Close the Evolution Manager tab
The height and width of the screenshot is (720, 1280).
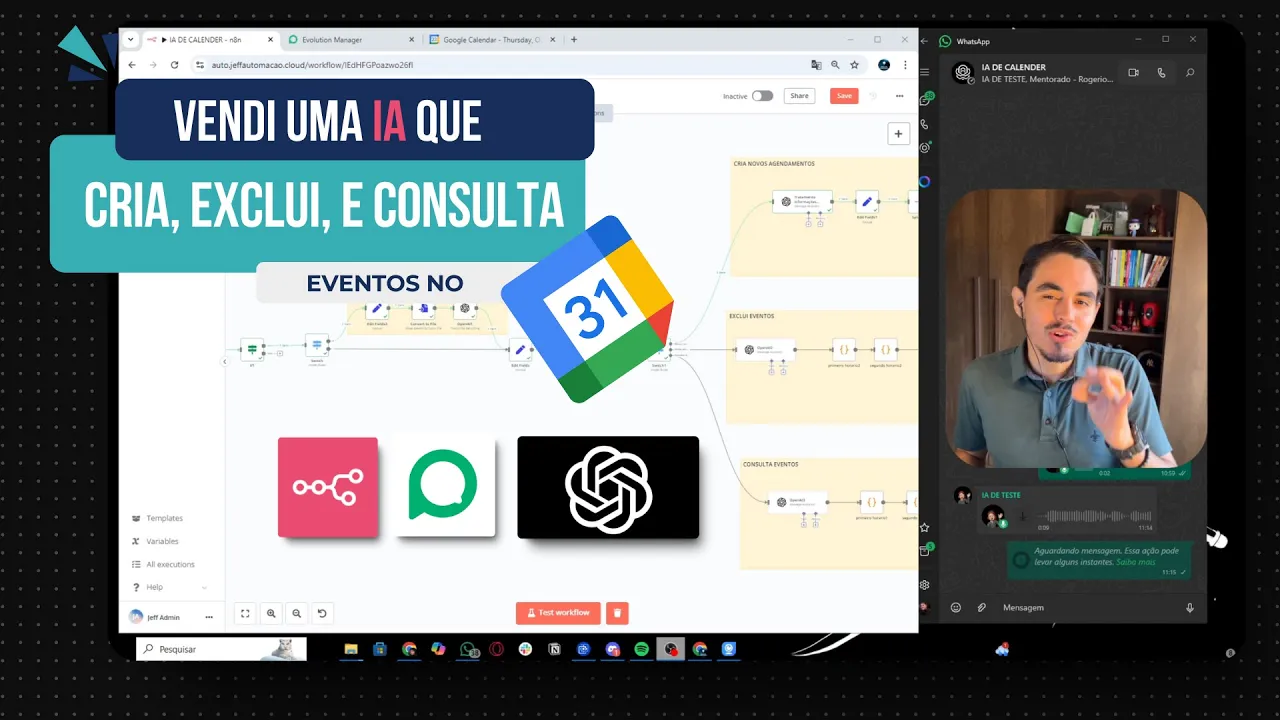[x=411, y=40]
